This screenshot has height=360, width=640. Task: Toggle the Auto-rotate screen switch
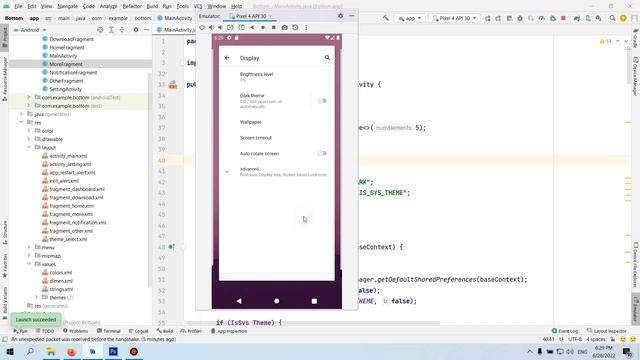tap(322, 153)
